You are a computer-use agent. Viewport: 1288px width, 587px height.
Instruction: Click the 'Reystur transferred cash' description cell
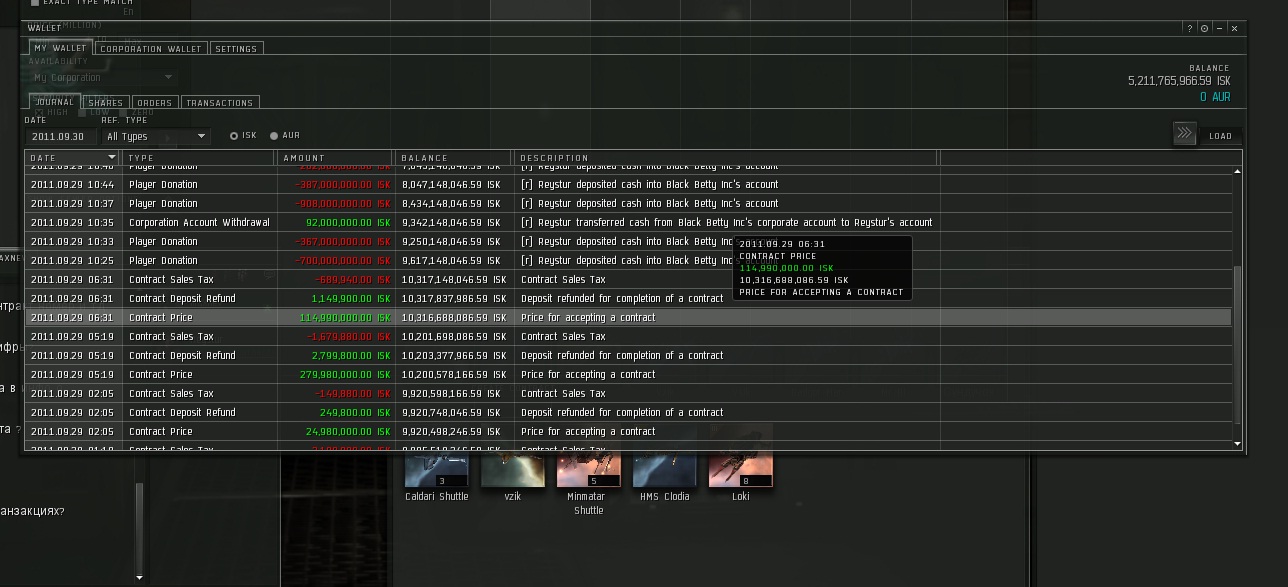point(727,222)
